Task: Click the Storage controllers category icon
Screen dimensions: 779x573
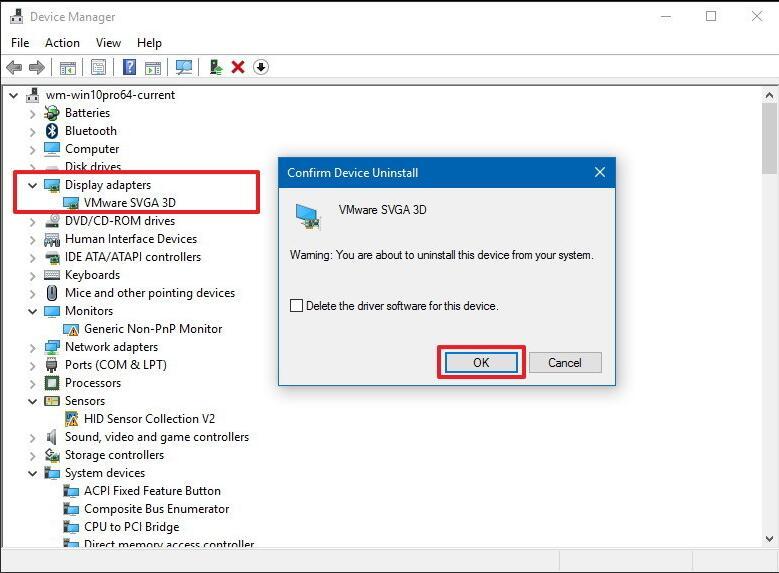Action: [52, 455]
